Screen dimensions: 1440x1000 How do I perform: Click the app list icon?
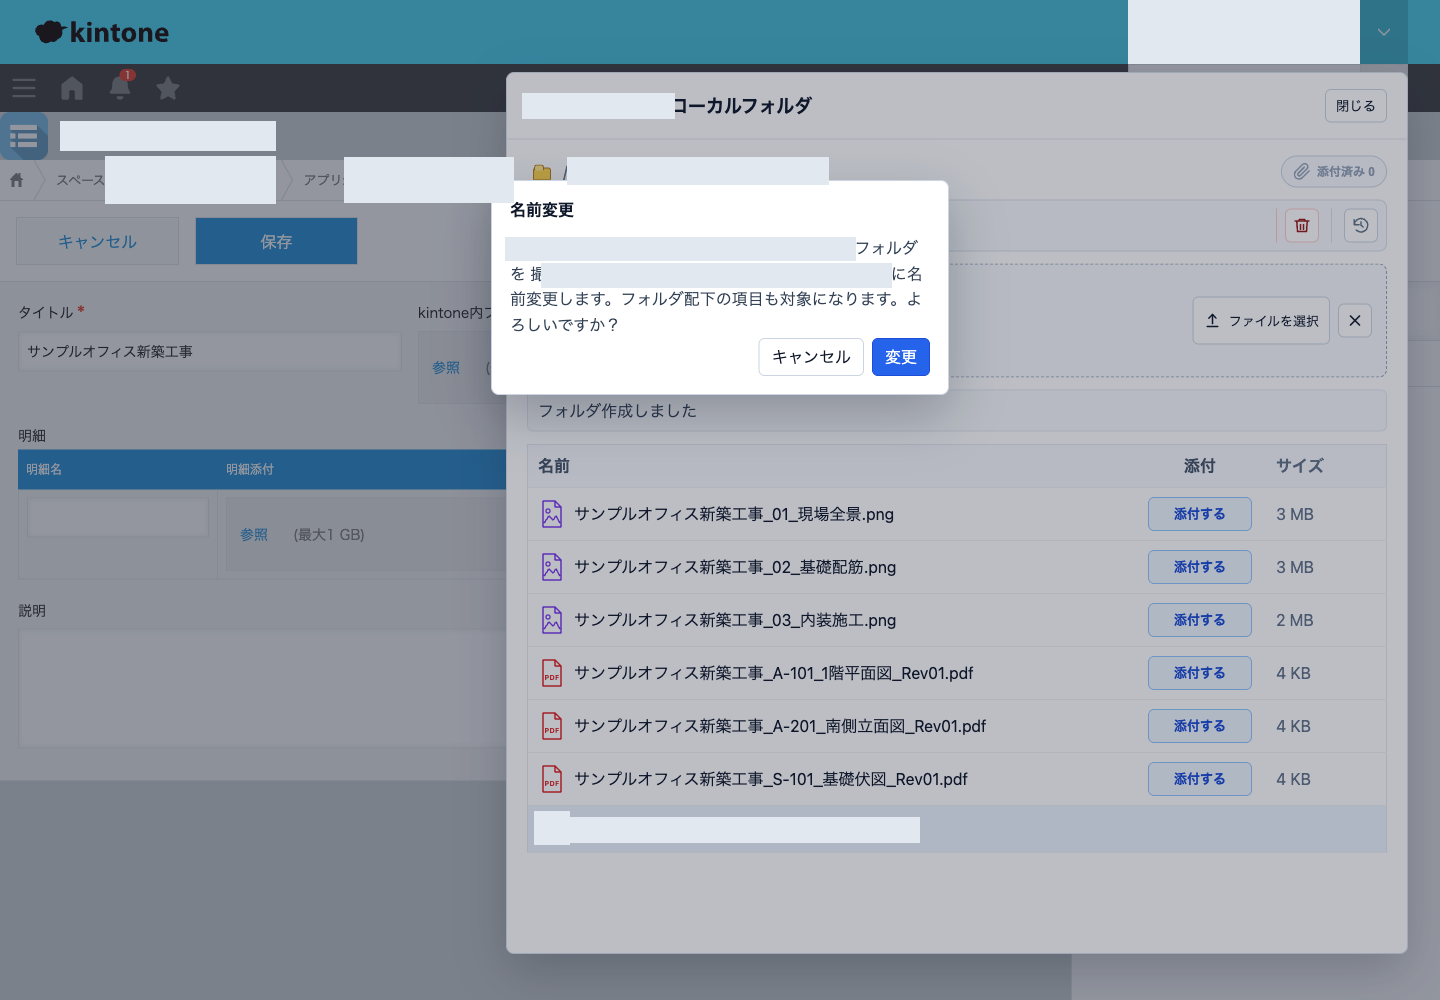[24, 136]
